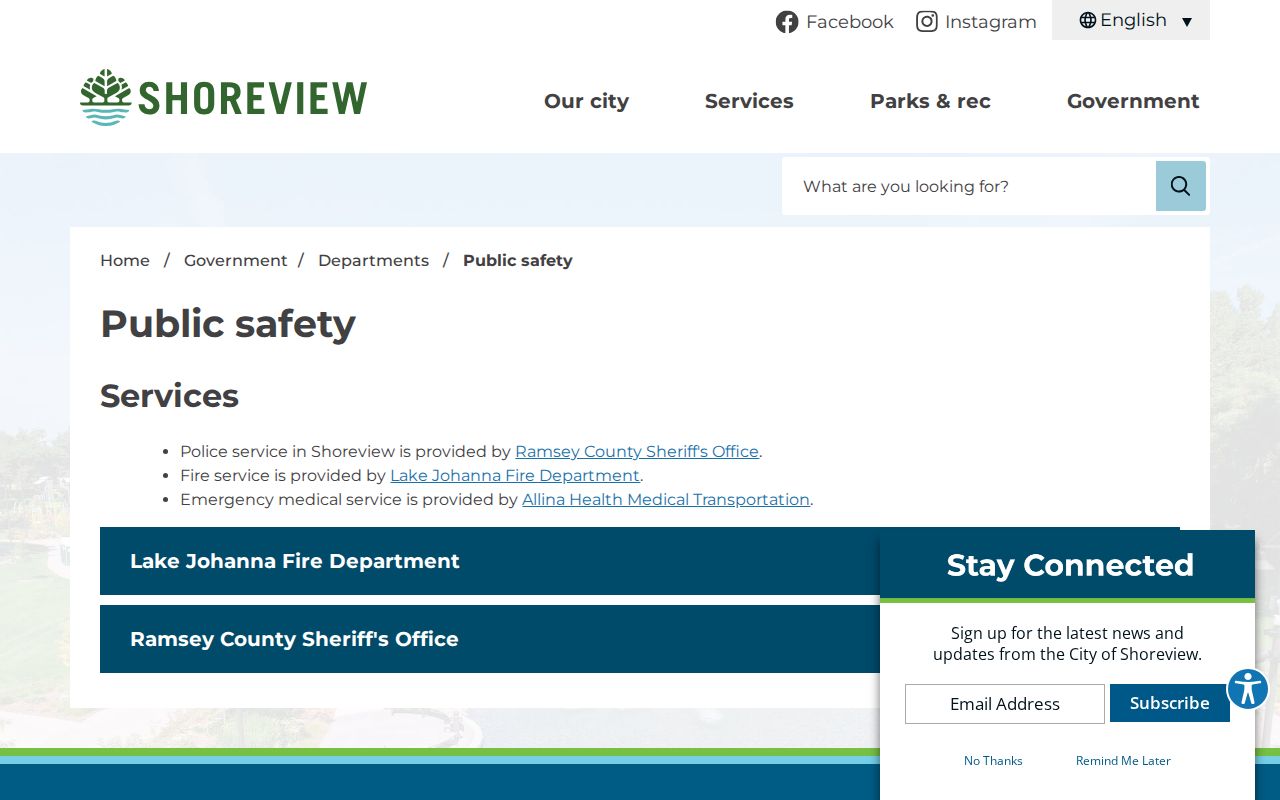The image size is (1280, 800).
Task: Open the Services menu
Action: (x=749, y=101)
